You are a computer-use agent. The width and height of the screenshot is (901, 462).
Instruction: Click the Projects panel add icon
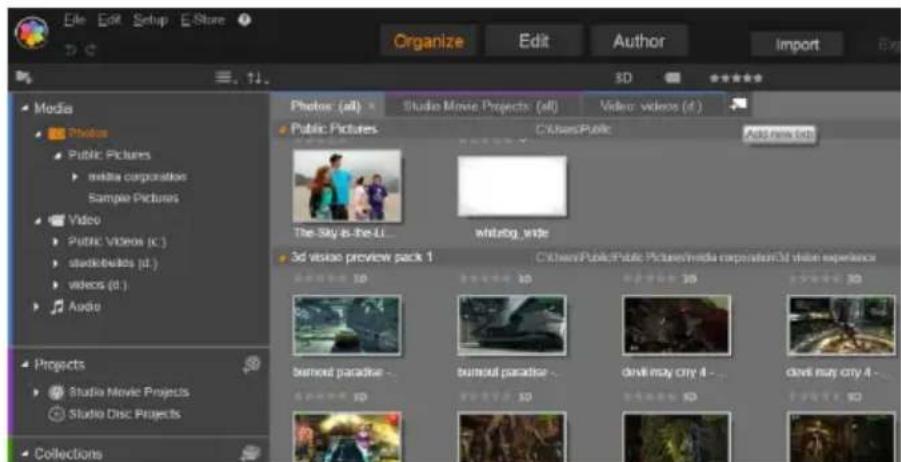click(x=252, y=364)
